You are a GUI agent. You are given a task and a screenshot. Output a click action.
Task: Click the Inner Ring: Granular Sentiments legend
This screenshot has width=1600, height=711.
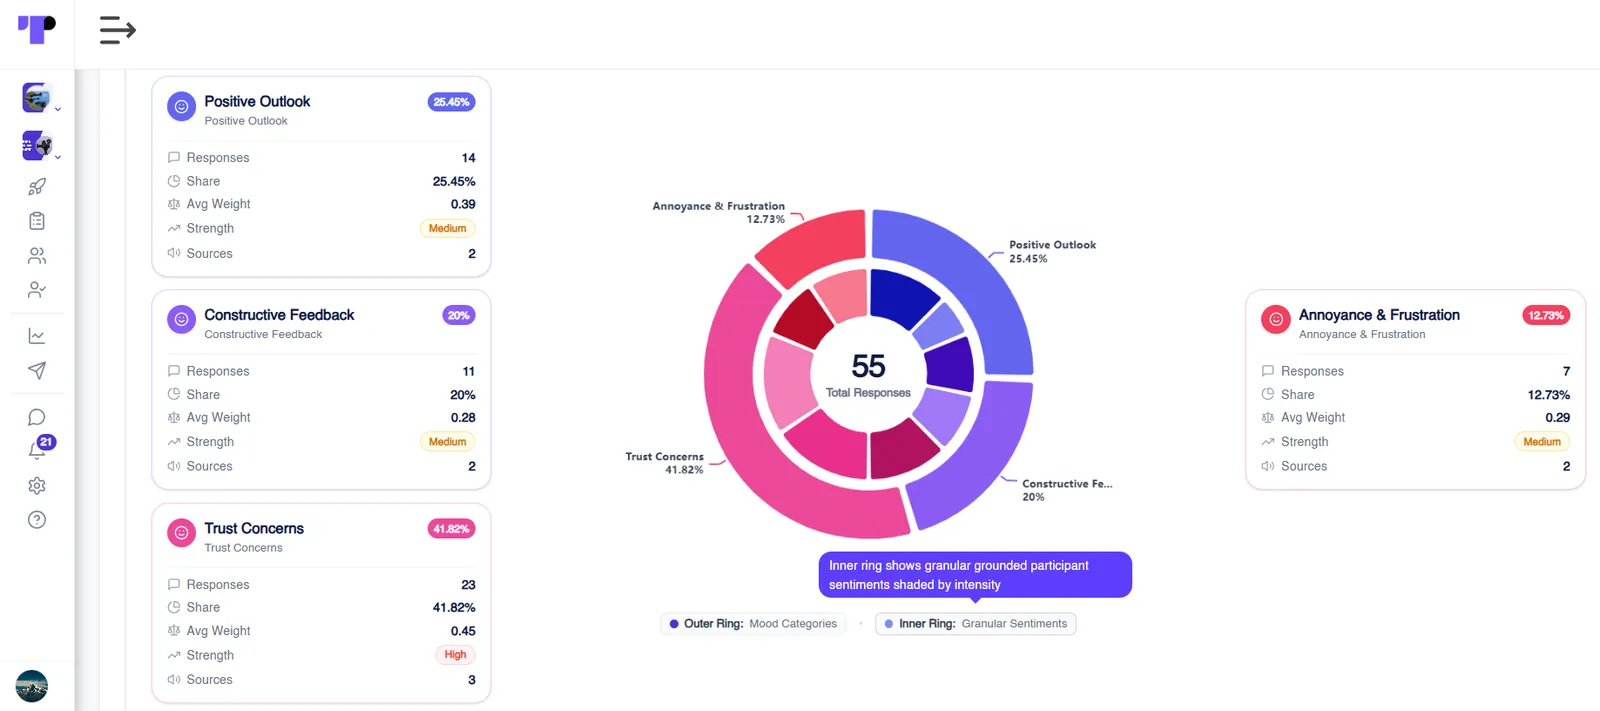pyautogui.click(x=976, y=624)
